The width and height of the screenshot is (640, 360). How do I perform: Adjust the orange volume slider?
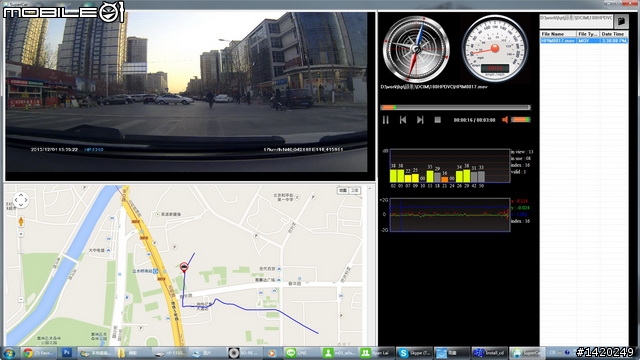(520, 120)
